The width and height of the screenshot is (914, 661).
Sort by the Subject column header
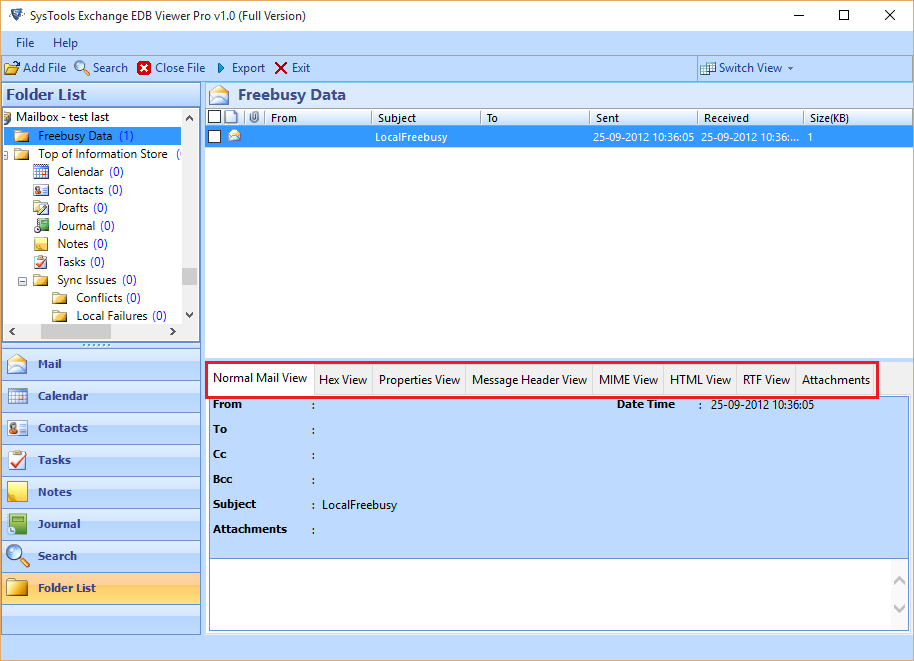[426, 118]
